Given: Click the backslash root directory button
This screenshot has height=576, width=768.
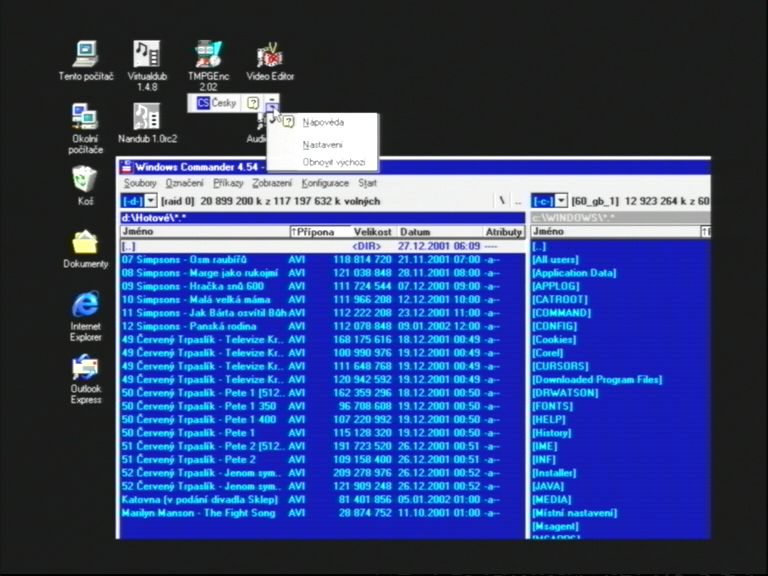Looking at the screenshot, I should 502,201.
